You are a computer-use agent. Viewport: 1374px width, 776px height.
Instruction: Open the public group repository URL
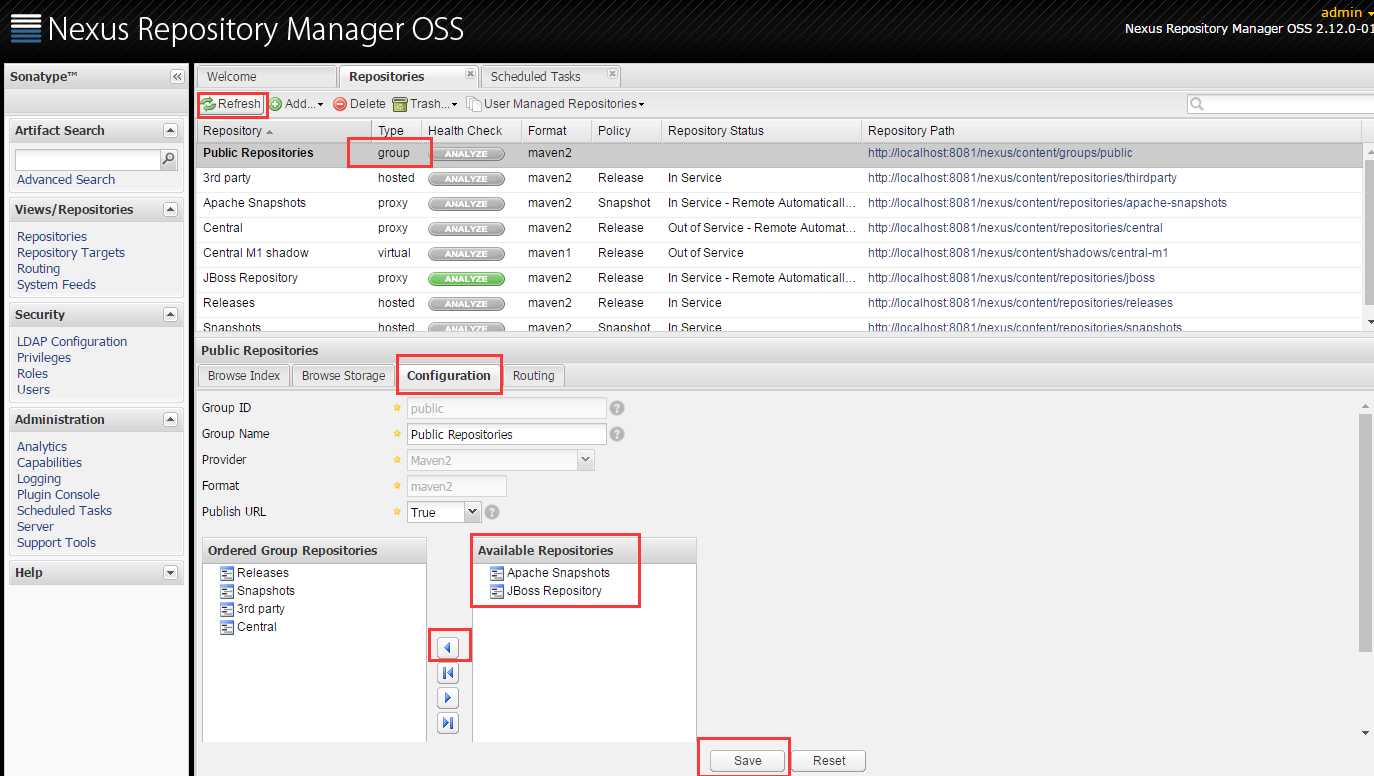(x=1000, y=153)
